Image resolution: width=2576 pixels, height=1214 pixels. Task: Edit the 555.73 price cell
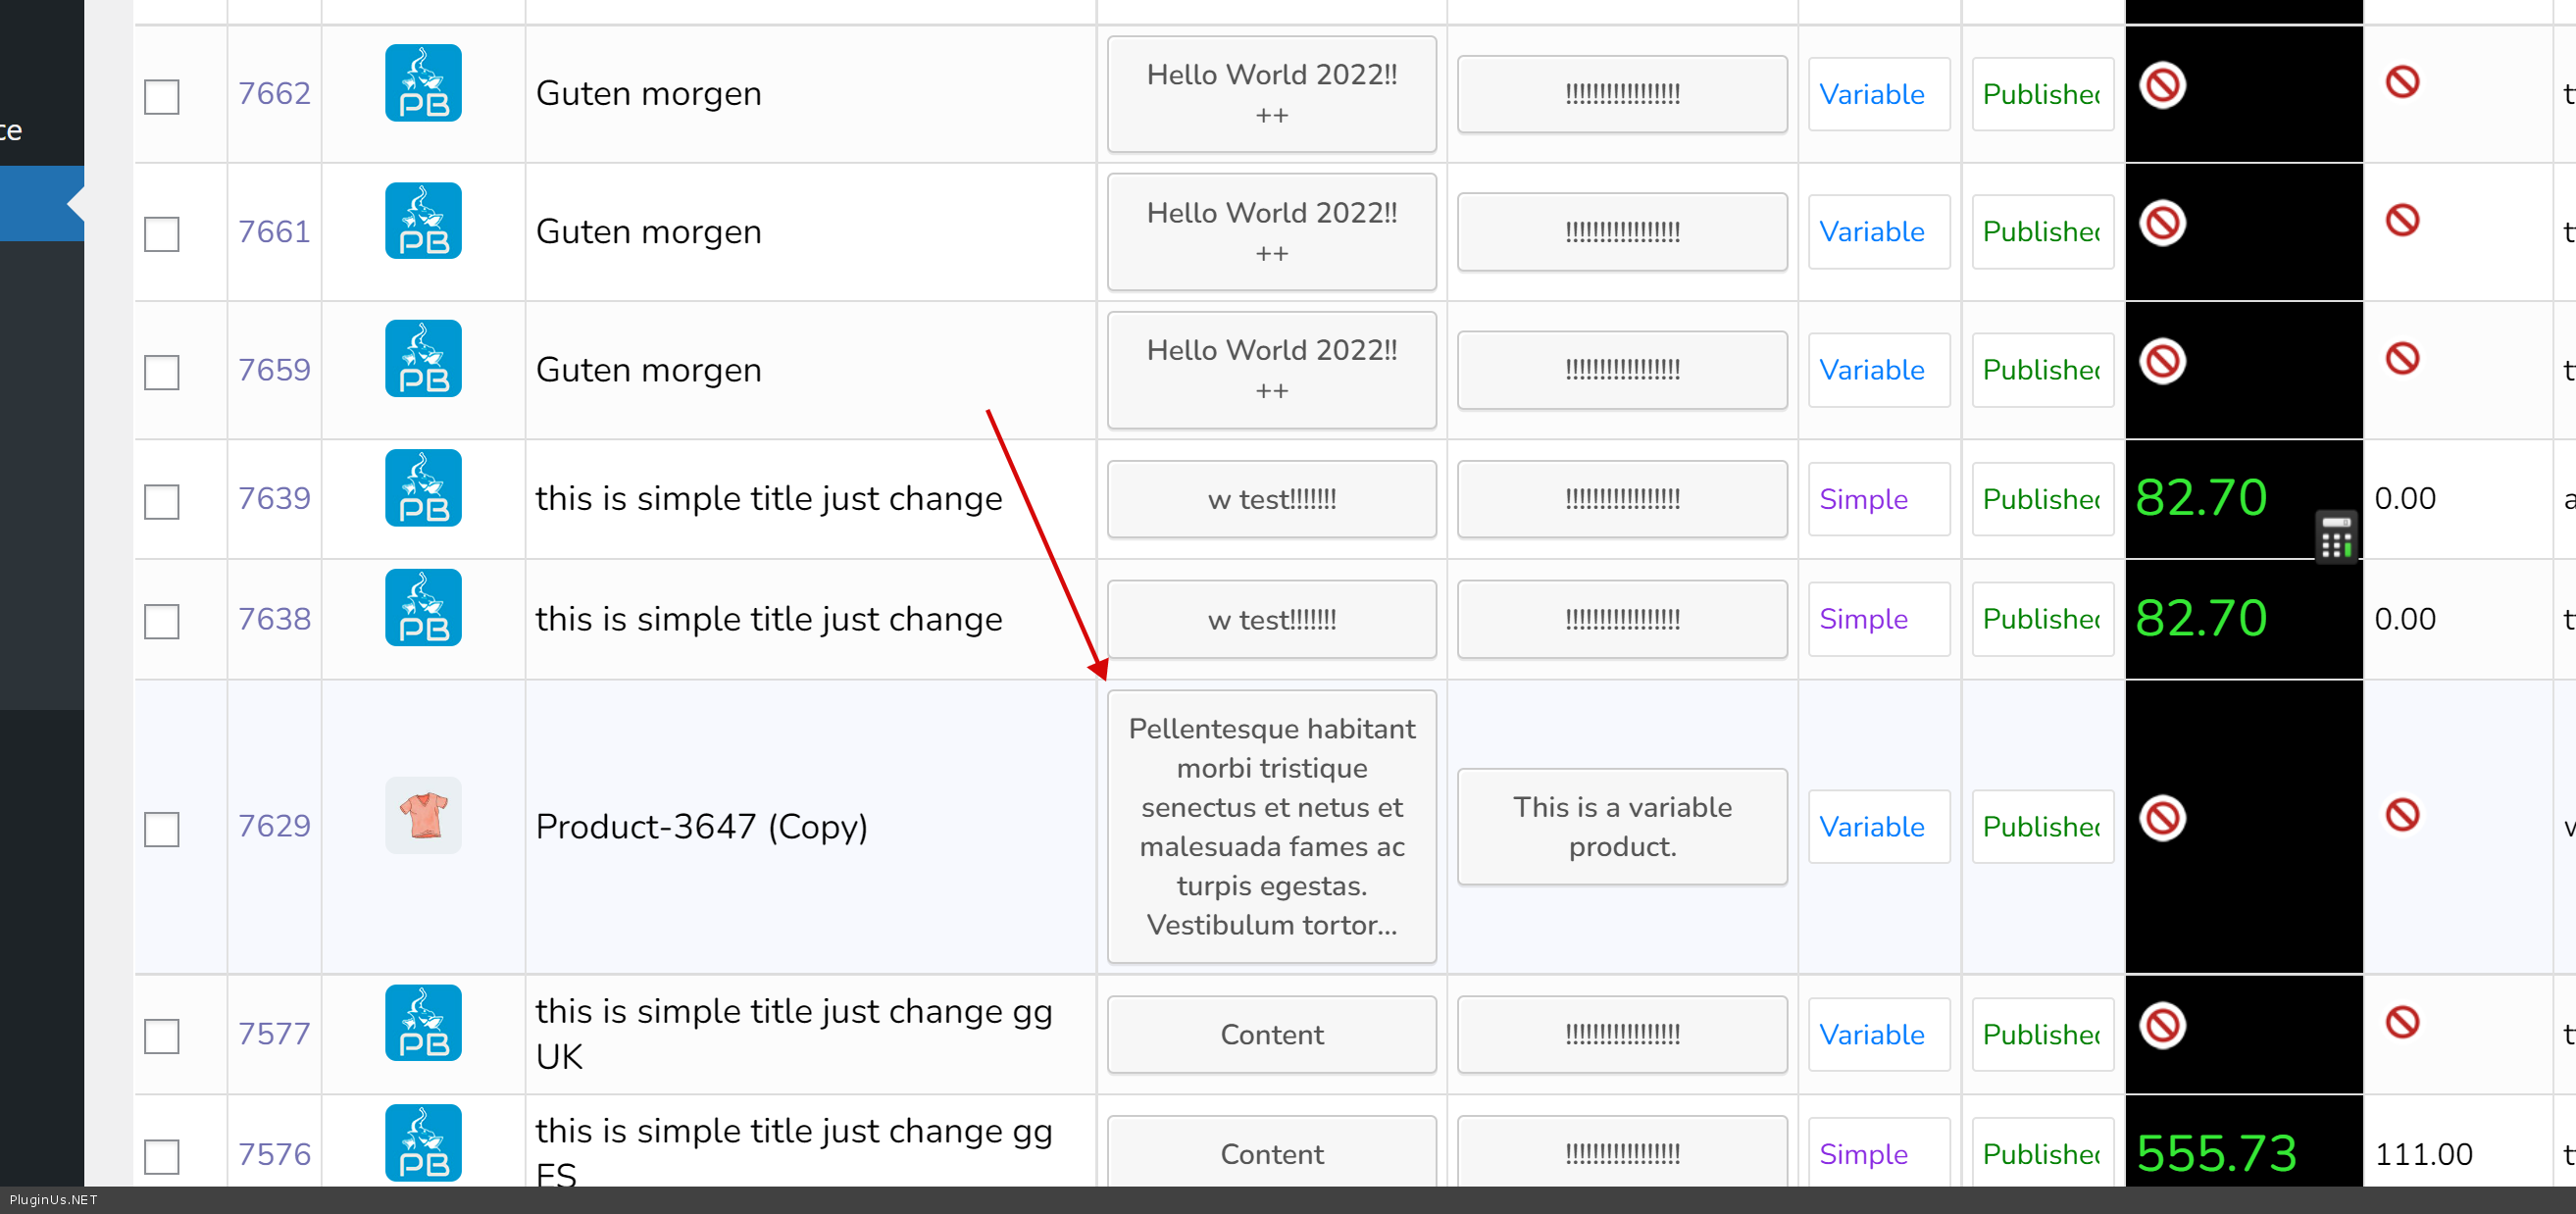point(2216,1152)
